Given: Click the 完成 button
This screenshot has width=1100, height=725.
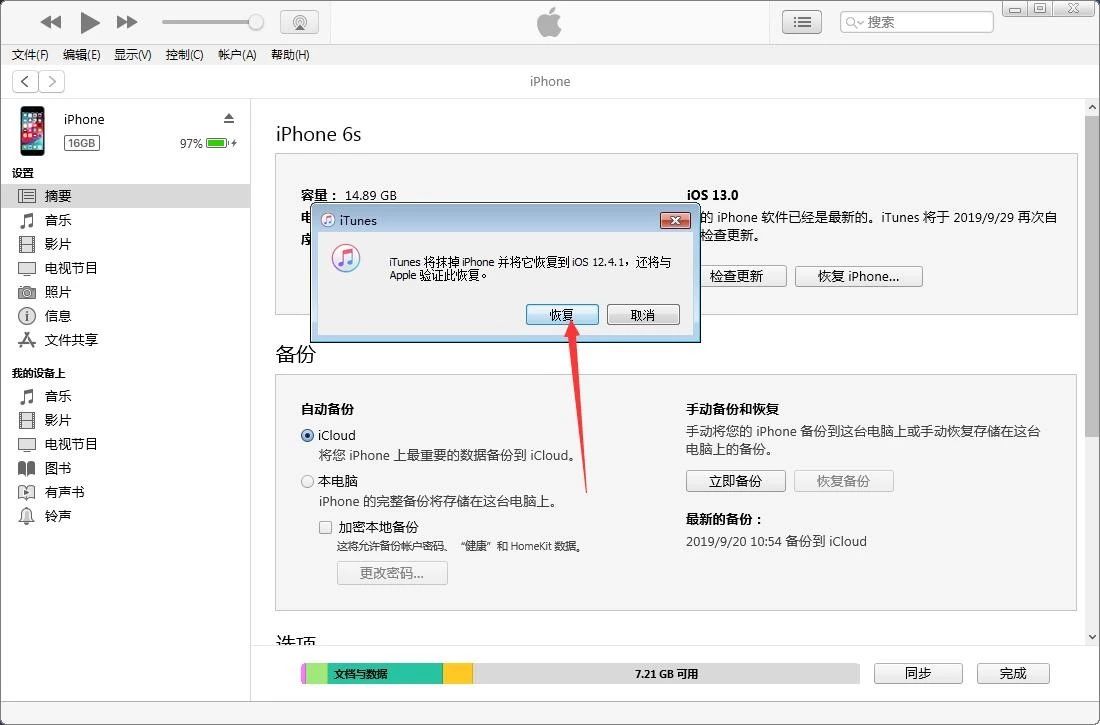Looking at the screenshot, I should pyautogui.click(x=1013, y=674).
